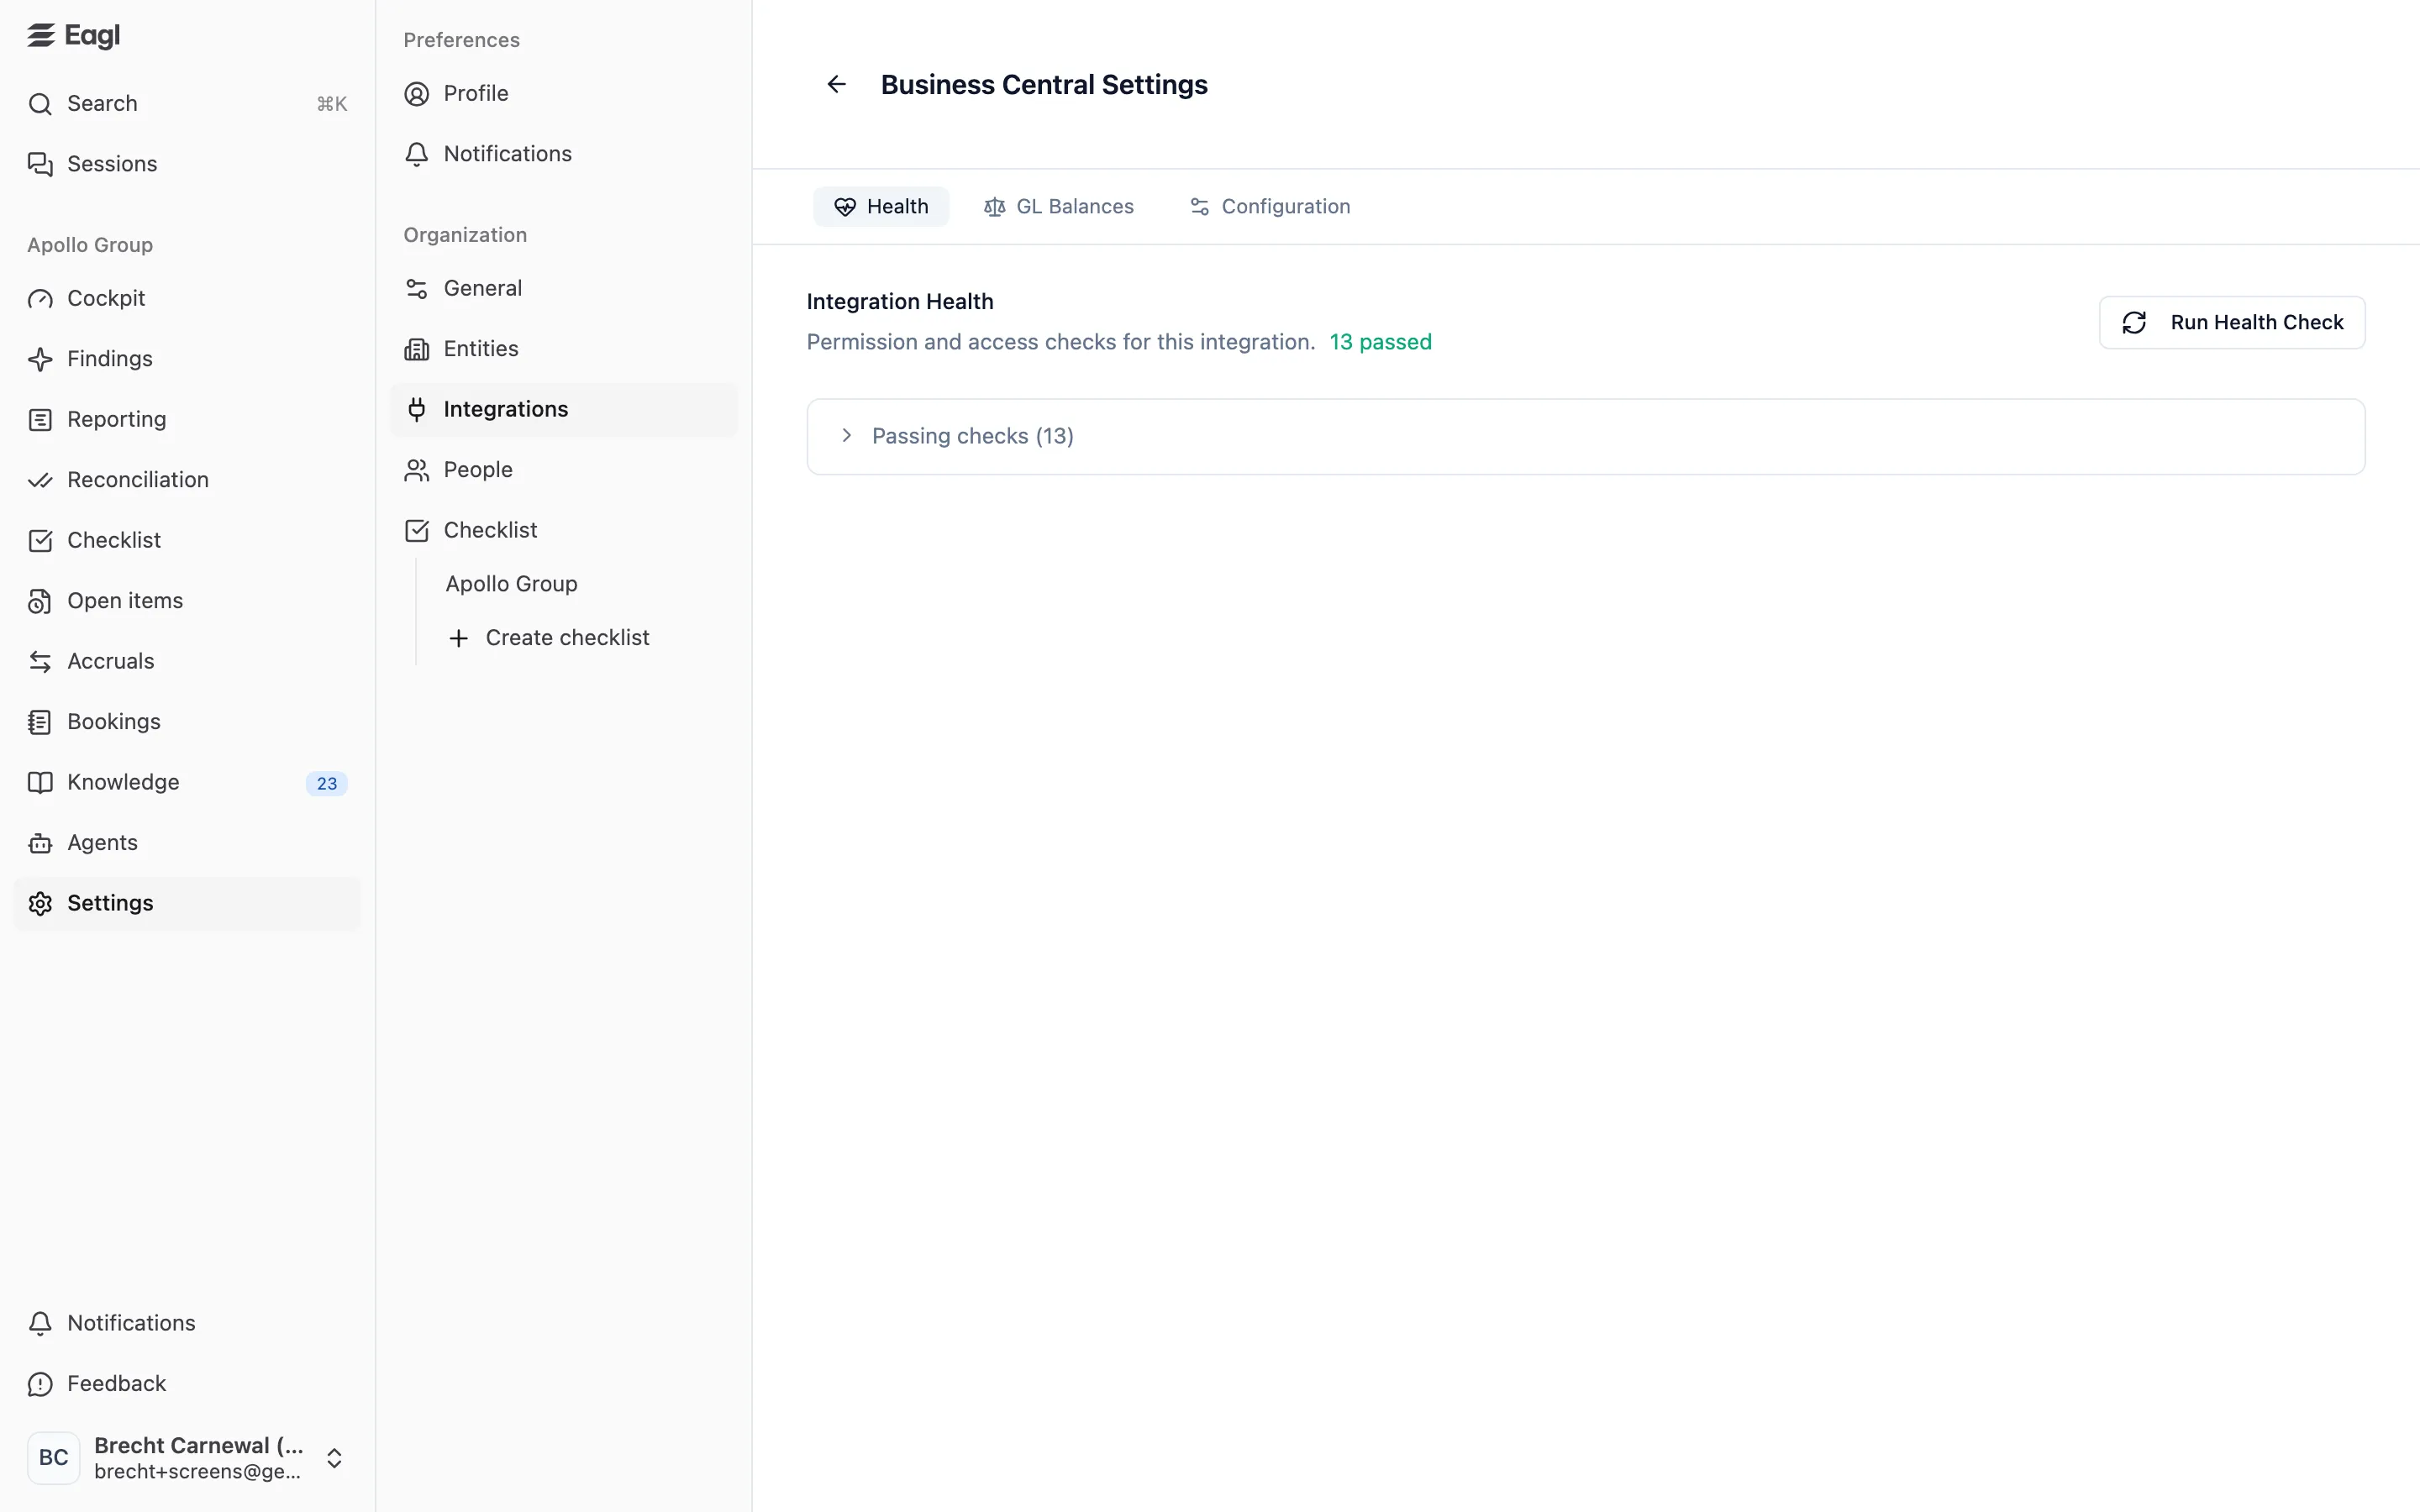Open the Knowledge section
Image resolution: width=2420 pixels, height=1512 pixels.
[187, 783]
